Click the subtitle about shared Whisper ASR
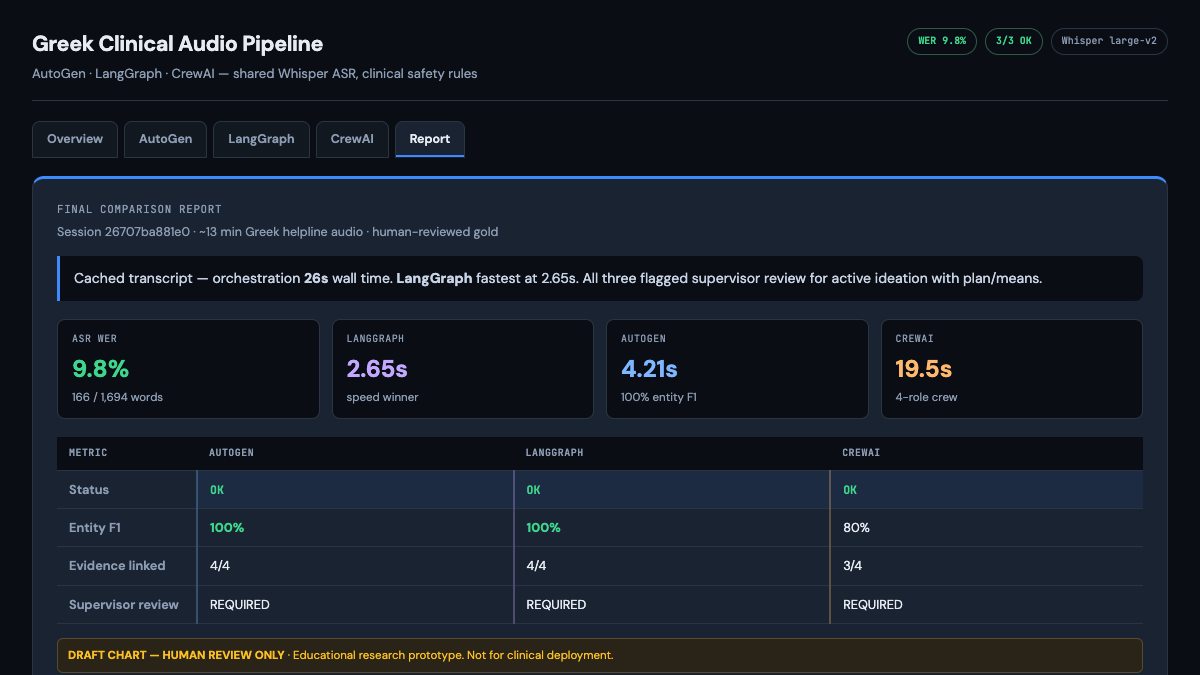This screenshot has width=1200, height=675. pyautogui.click(x=255, y=74)
